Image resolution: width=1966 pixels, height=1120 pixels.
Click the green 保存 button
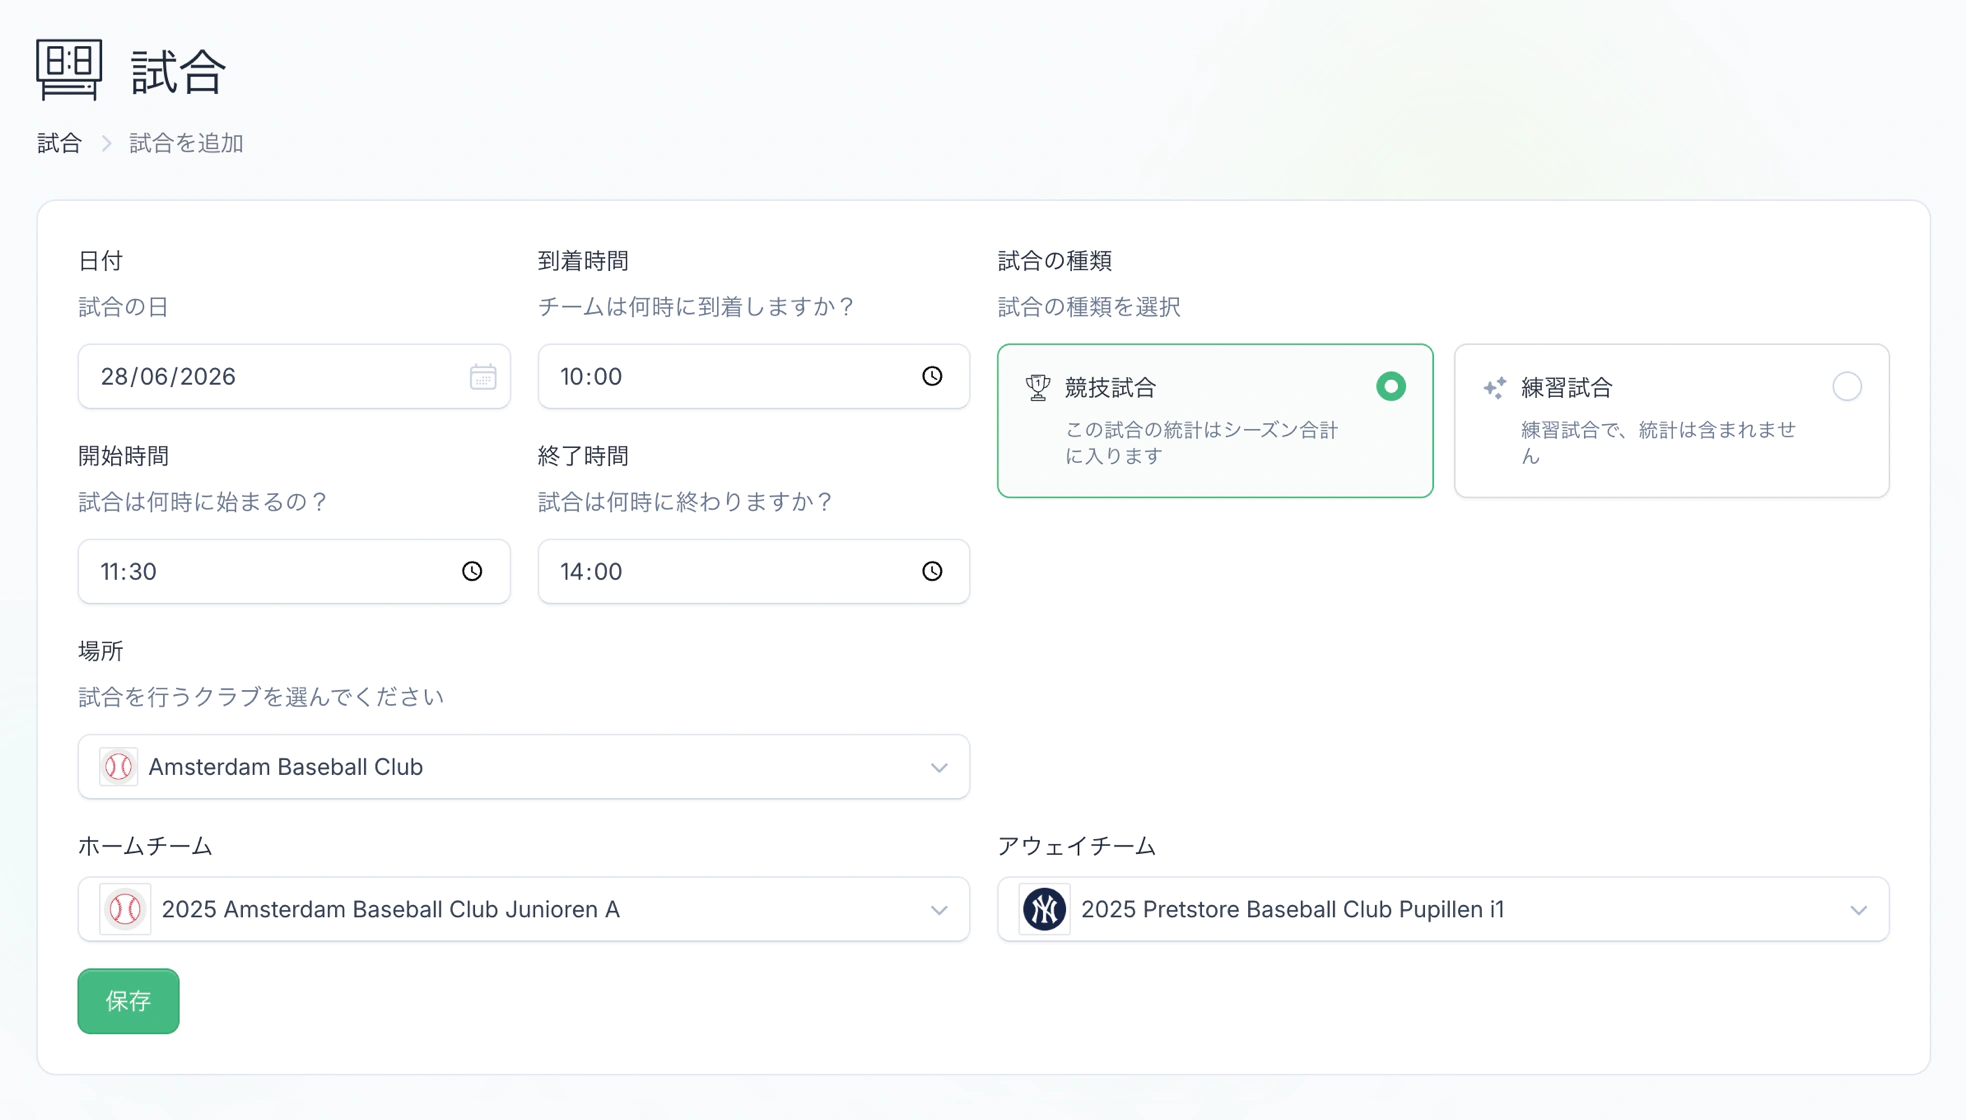pos(128,1001)
